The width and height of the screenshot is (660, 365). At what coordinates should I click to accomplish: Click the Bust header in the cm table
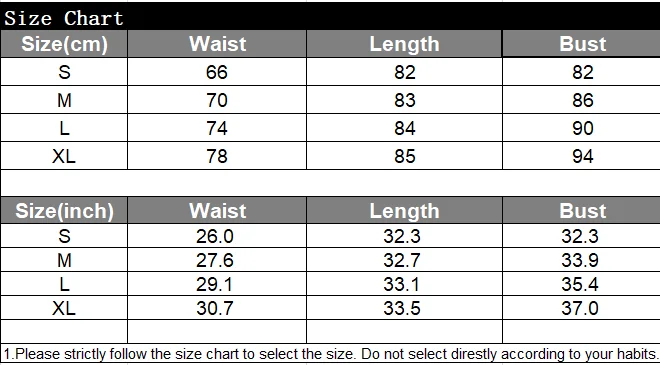[x=581, y=44]
